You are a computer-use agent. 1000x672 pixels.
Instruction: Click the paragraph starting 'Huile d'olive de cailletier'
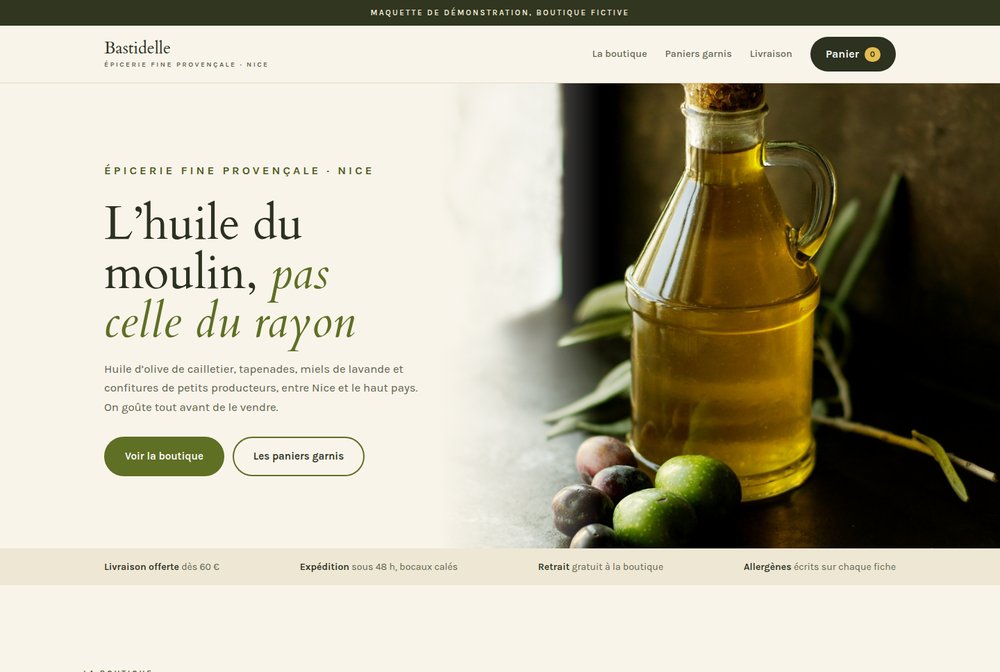(261, 388)
